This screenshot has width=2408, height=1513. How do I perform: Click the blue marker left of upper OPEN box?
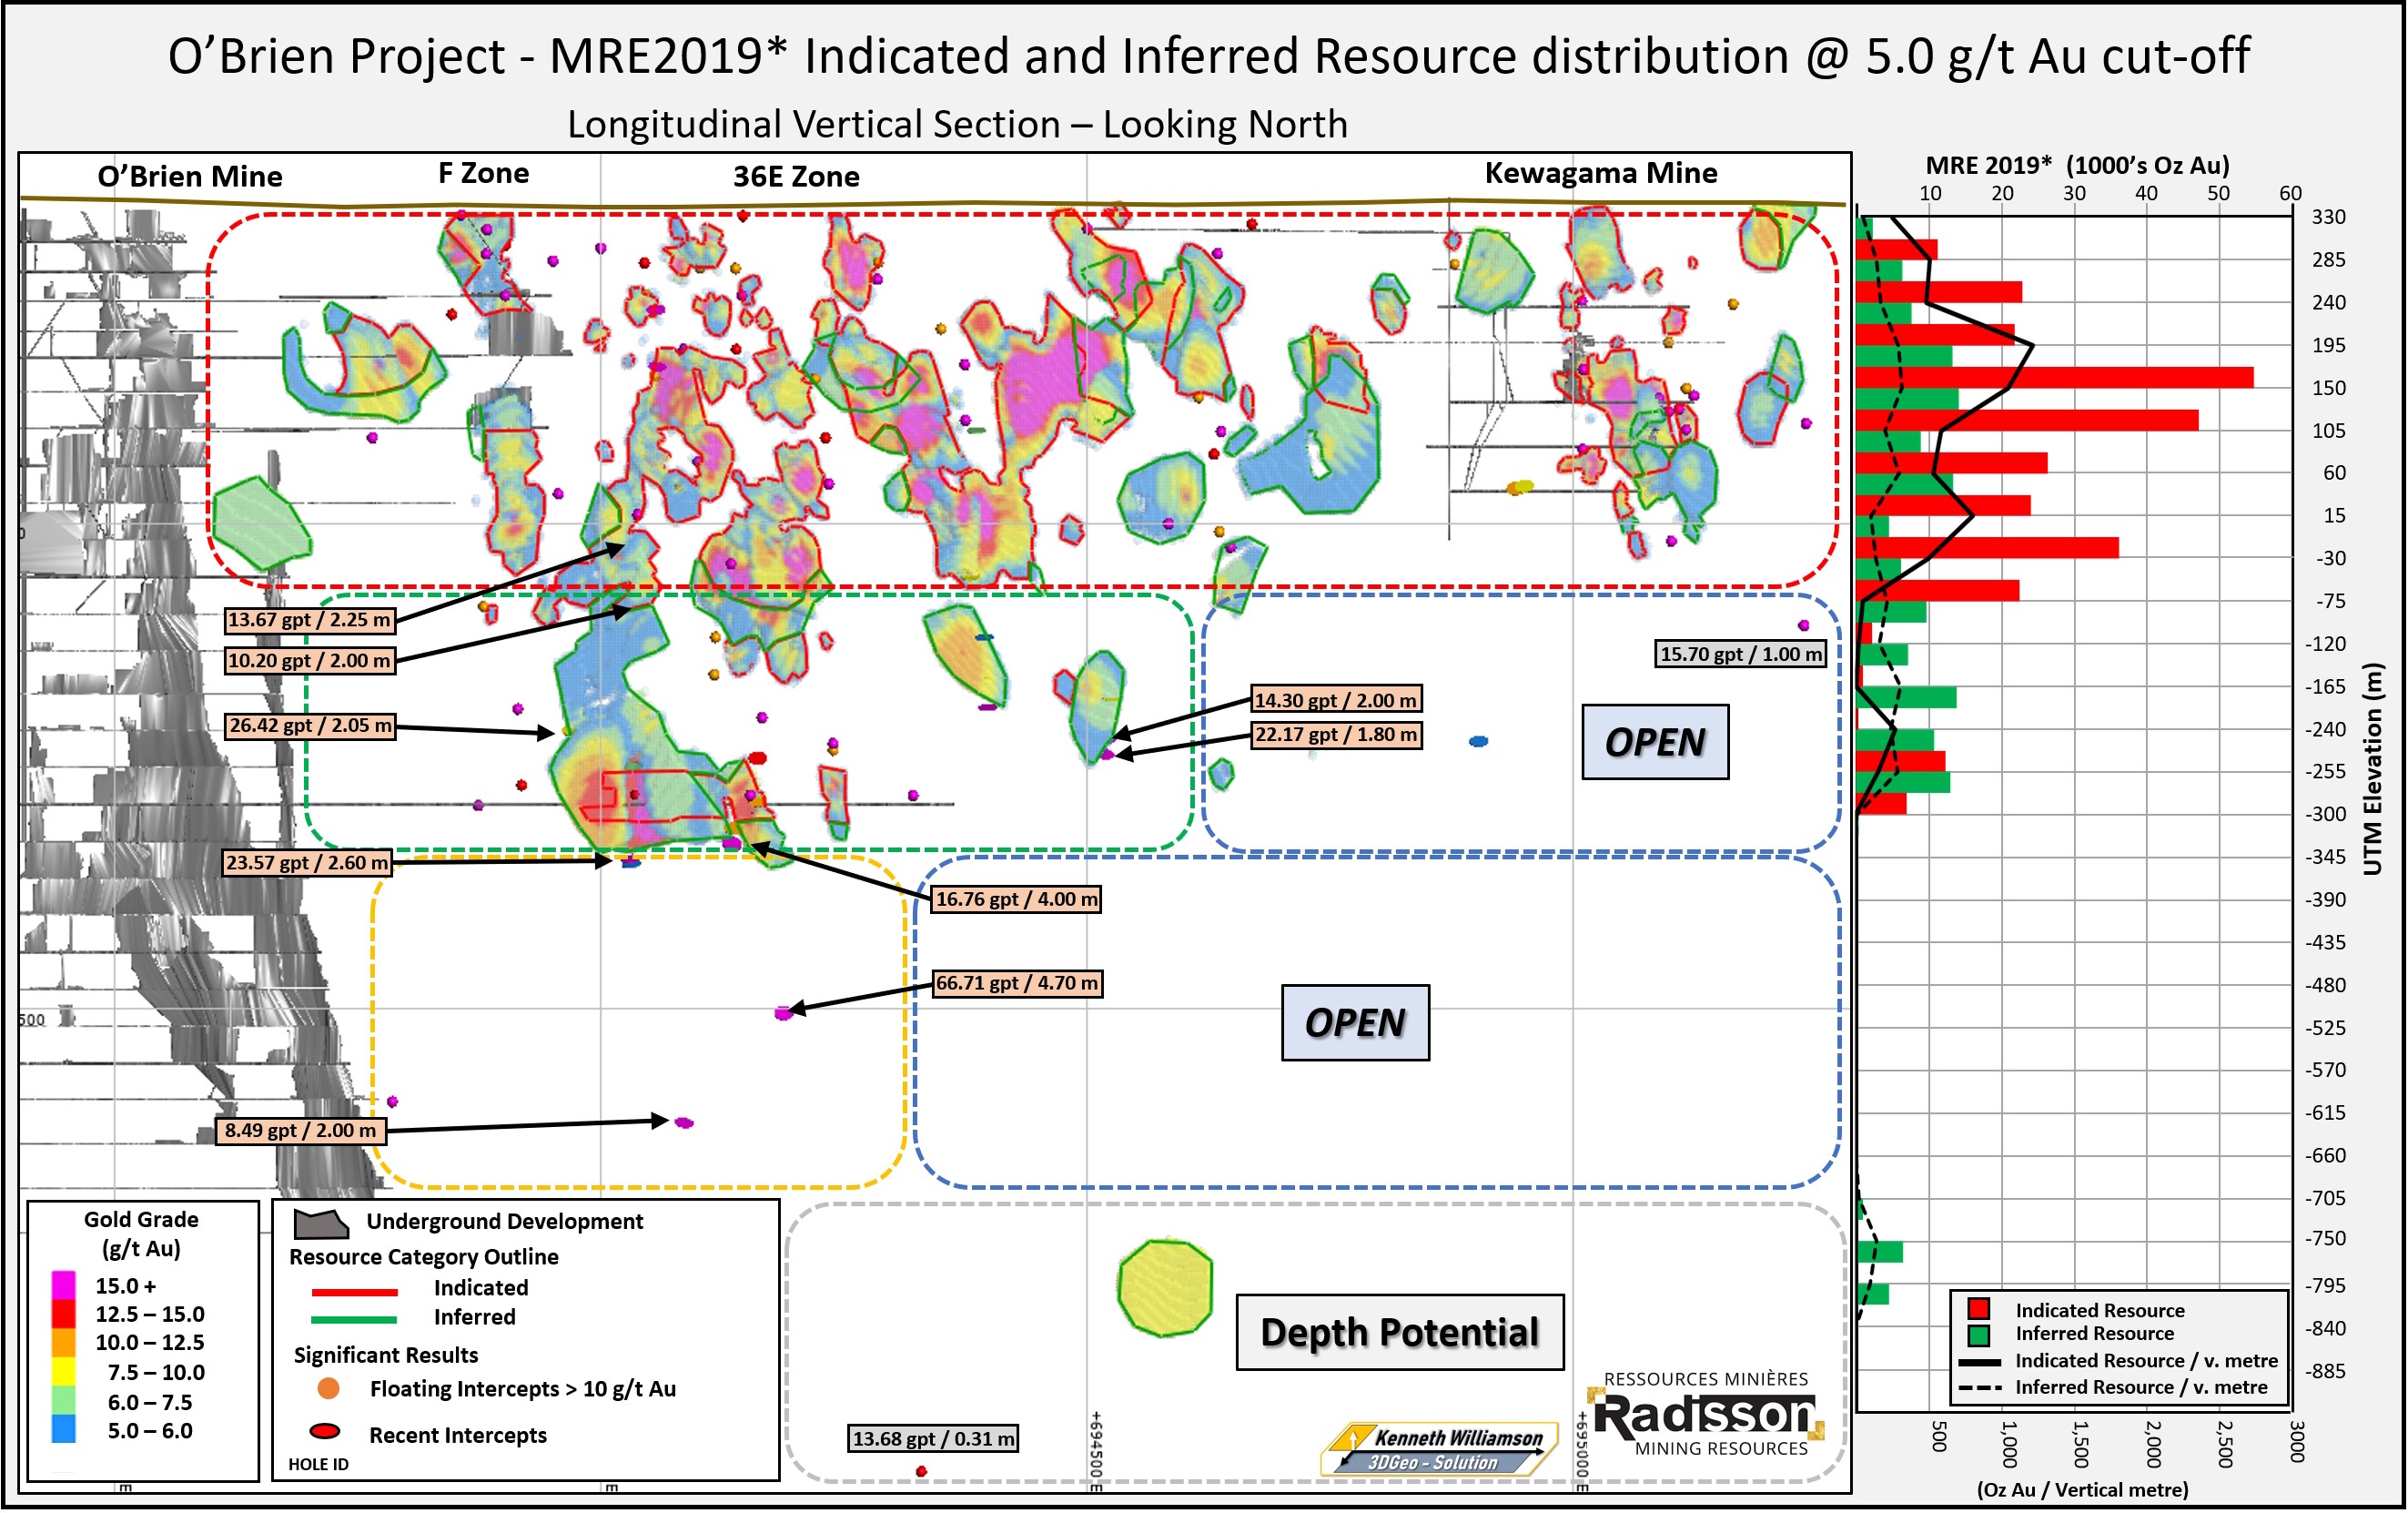point(1478,741)
